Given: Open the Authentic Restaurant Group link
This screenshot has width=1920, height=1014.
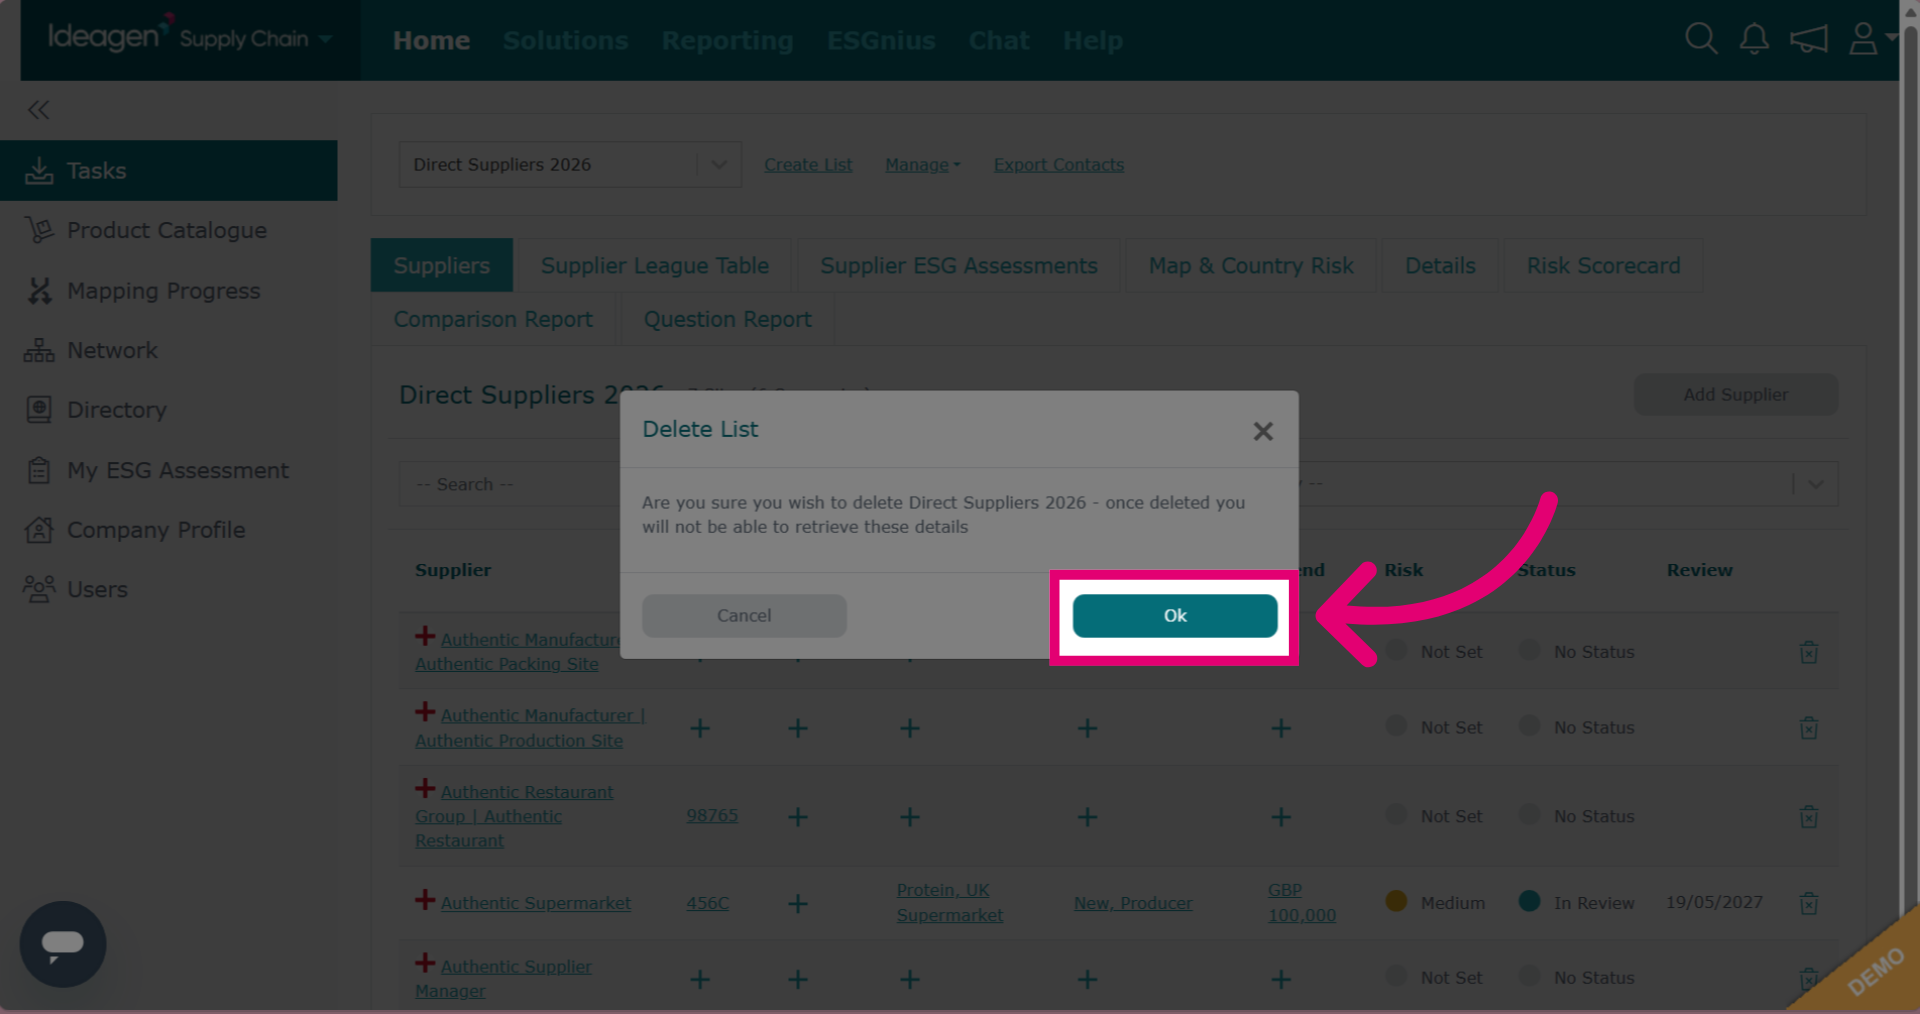Looking at the screenshot, I should 515,816.
